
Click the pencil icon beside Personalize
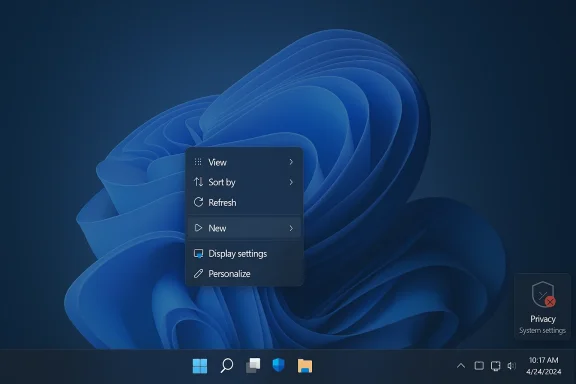point(198,273)
